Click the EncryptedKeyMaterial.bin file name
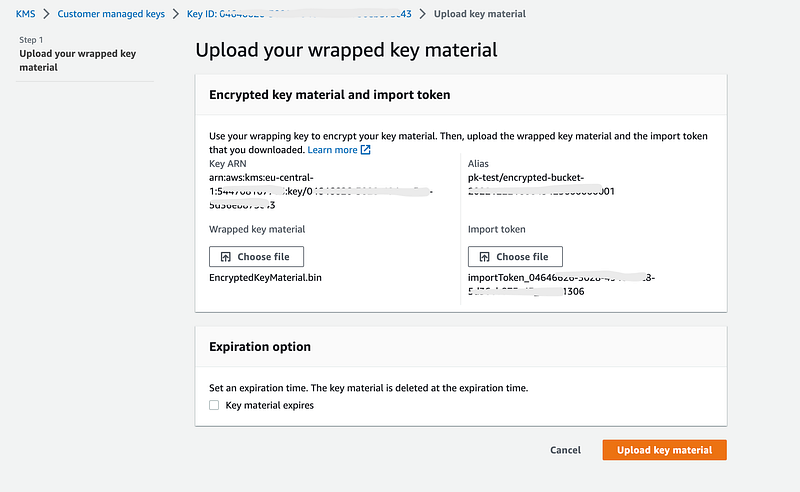This screenshot has width=800, height=492. [265, 278]
